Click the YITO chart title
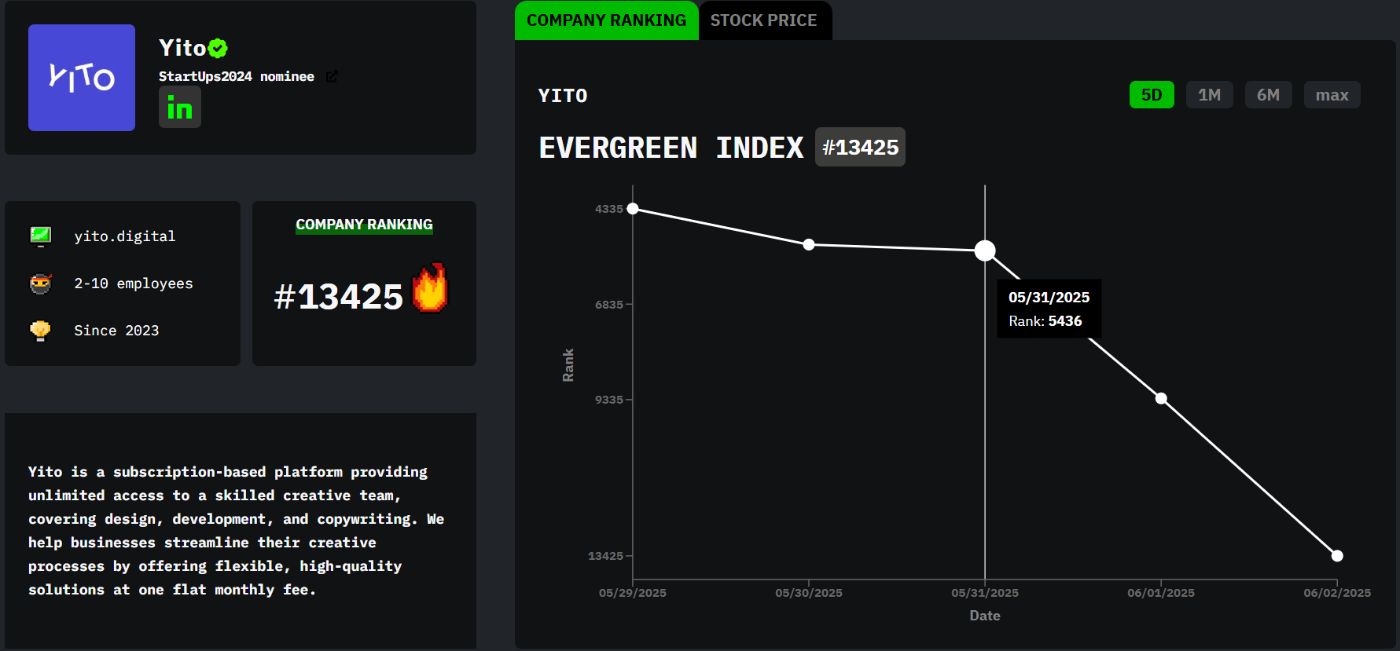1400x651 pixels. 563,95
